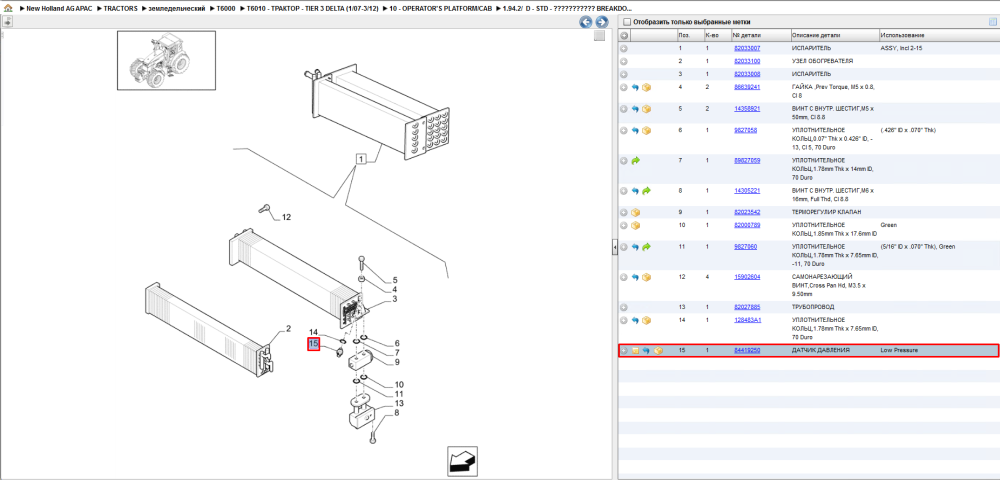The image size is (1000, 480).
Task: Click green arrow icon for part 14305221
Action: (646, 191)
